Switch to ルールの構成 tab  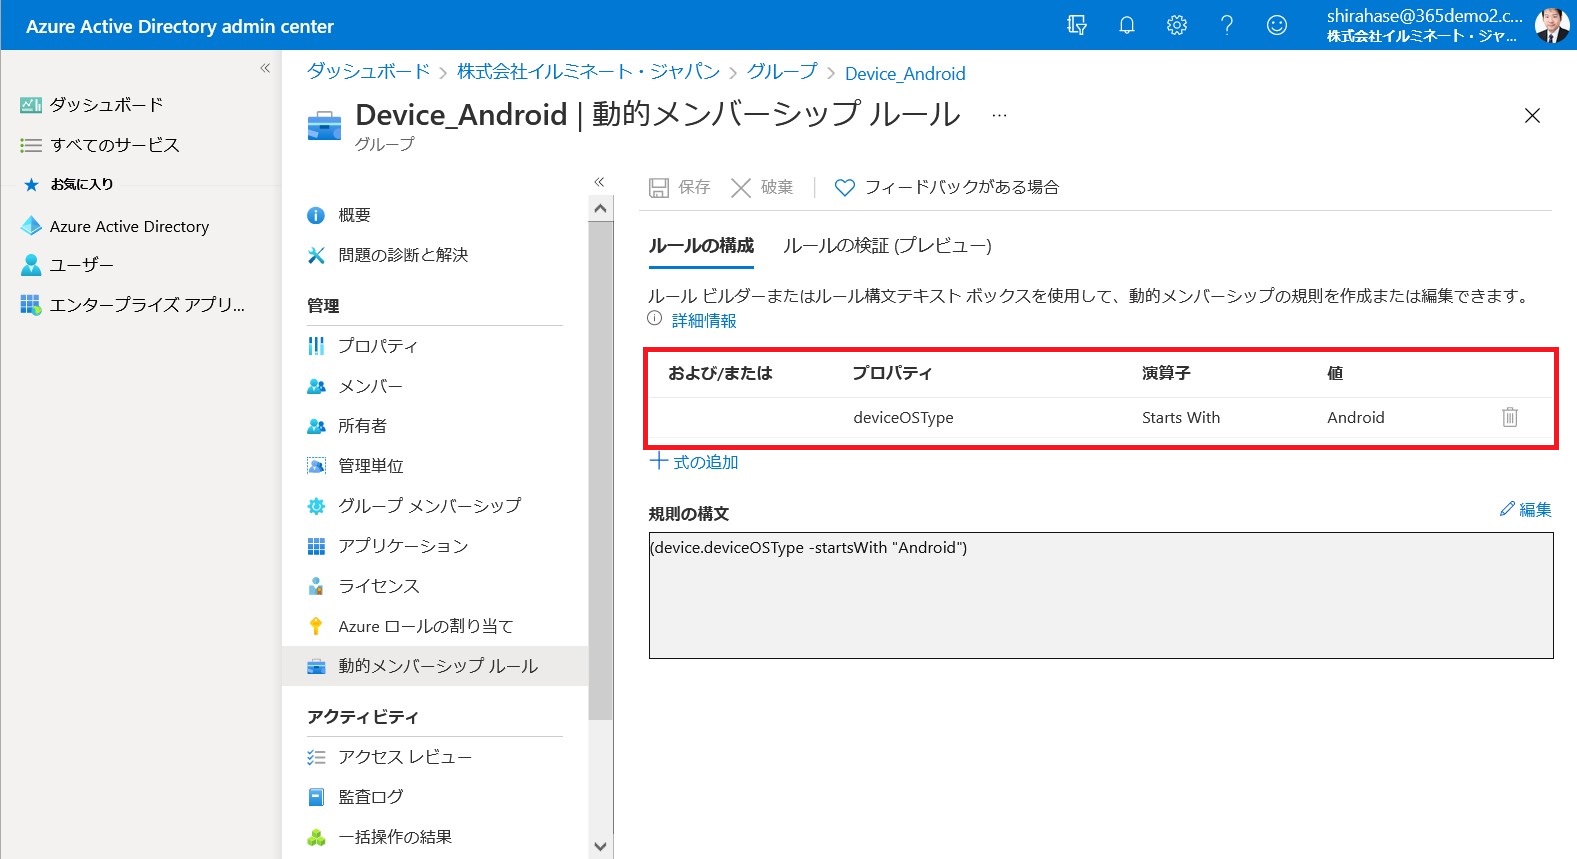click(701, 246)
